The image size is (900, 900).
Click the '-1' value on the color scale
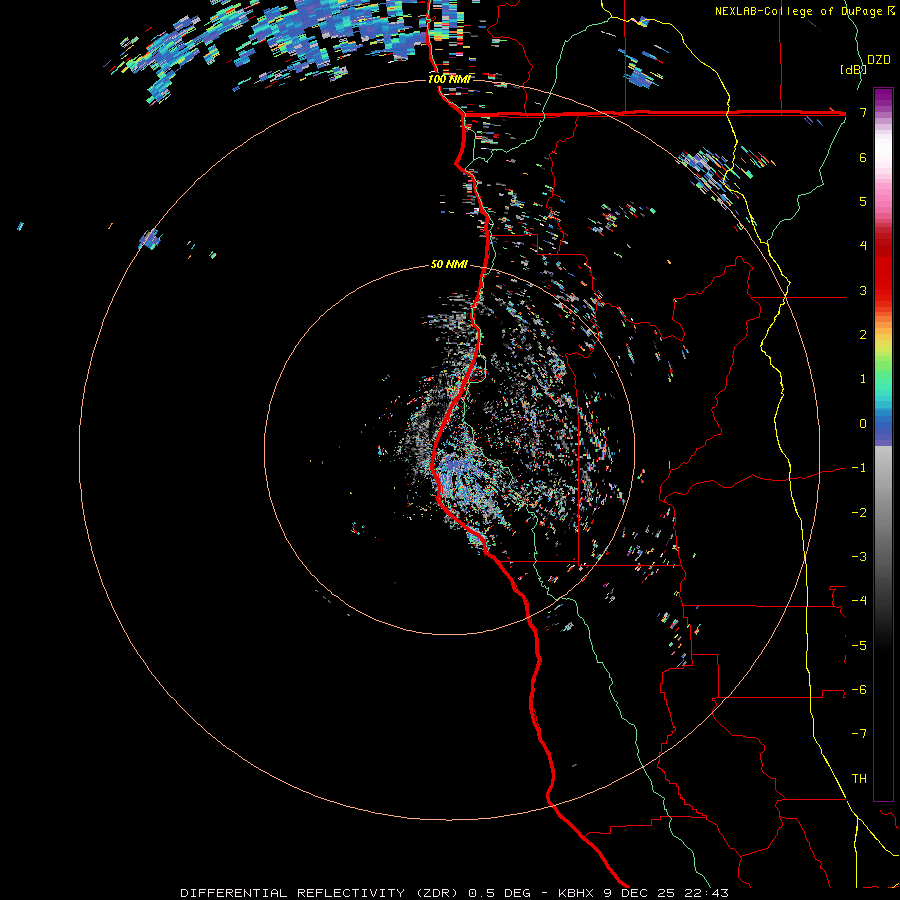click(x=859, y=468)
